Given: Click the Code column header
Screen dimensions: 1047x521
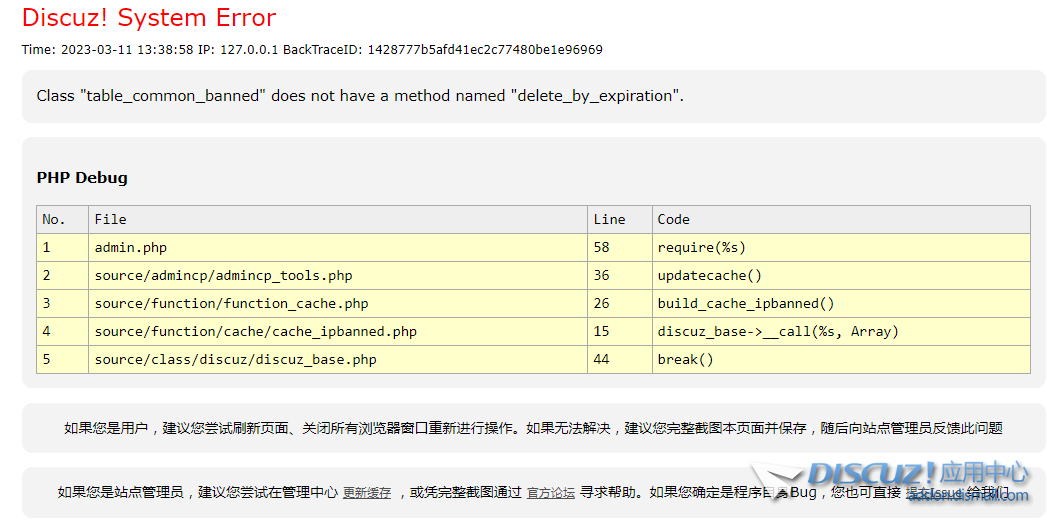Looking at the screenshot, I should tap(841, 219).
